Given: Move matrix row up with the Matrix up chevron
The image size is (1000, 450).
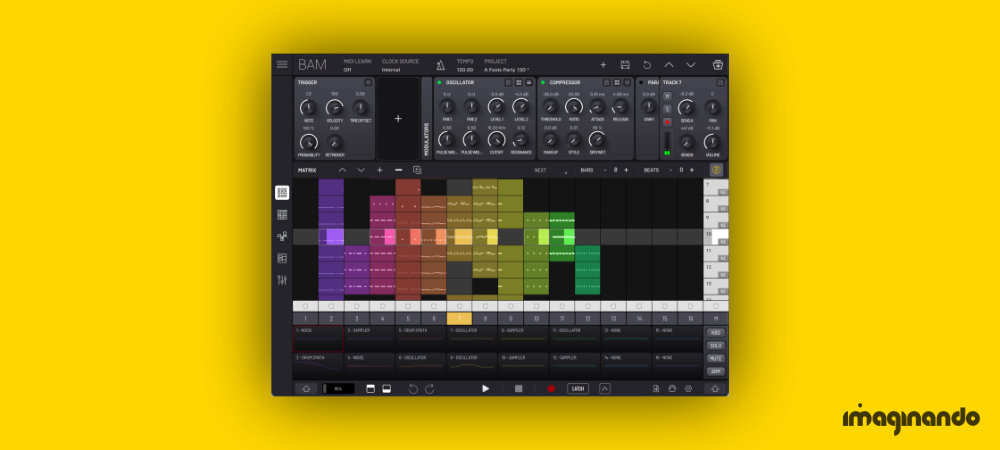Looking at the screenshot, I should 342,170.
